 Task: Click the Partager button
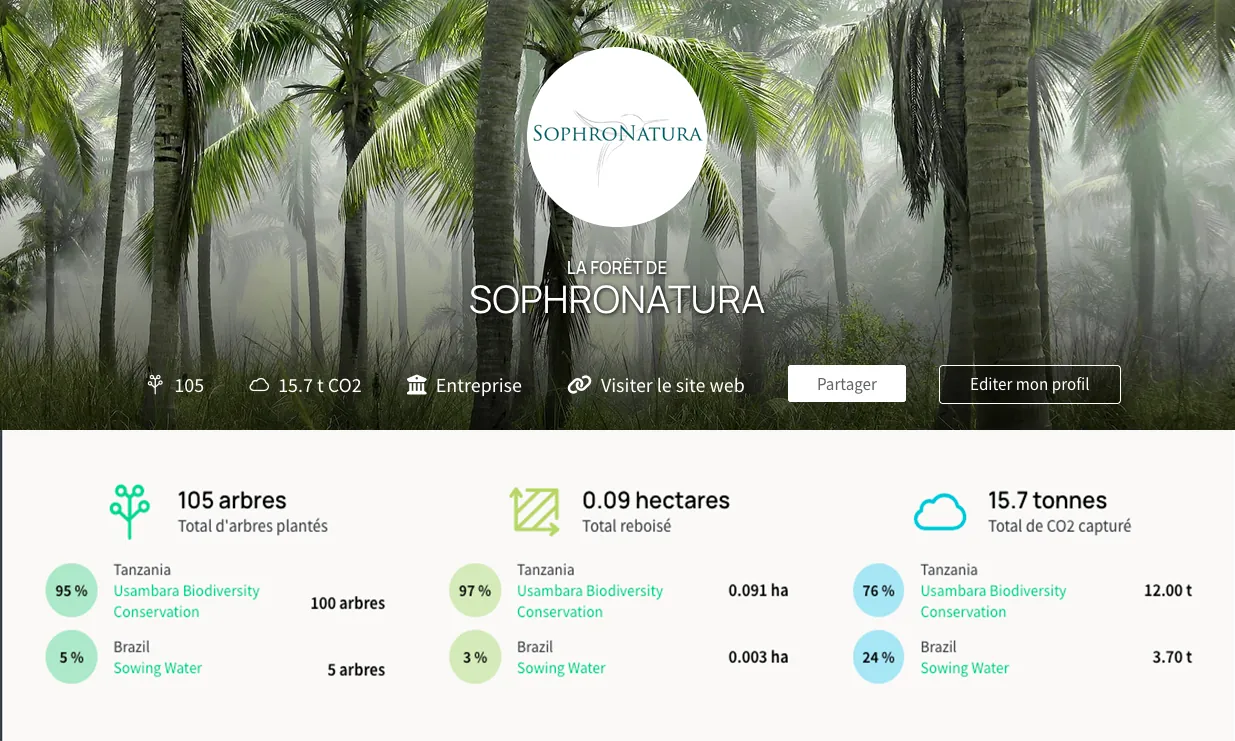(847, 384)
